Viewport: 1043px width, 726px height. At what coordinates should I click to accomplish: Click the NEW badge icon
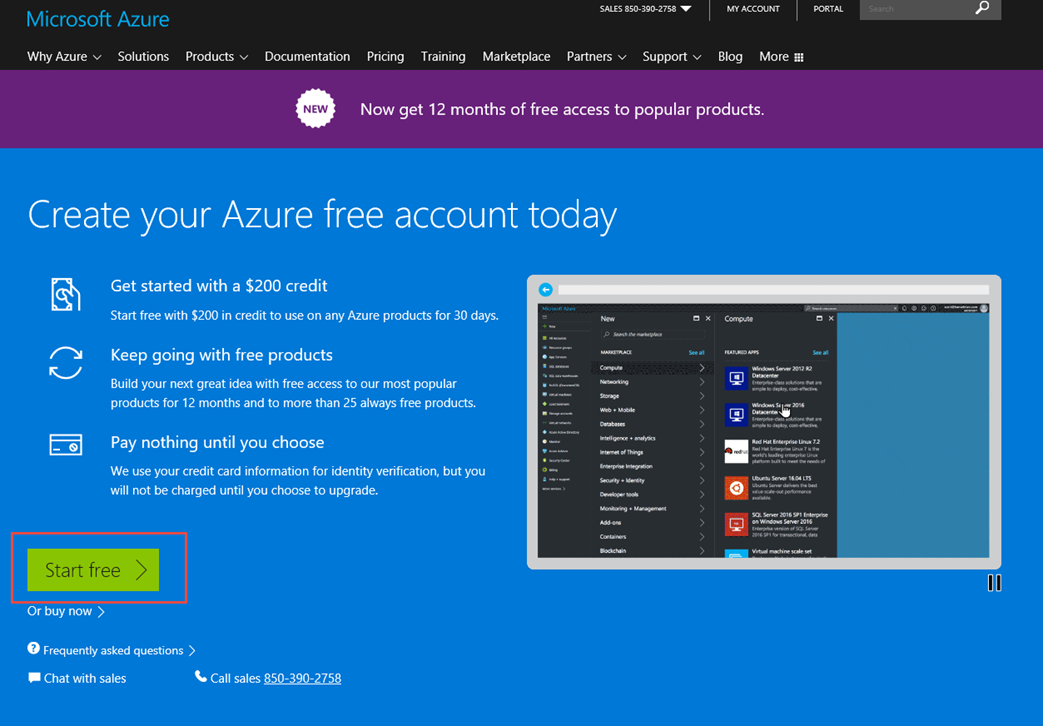(315, 108)
